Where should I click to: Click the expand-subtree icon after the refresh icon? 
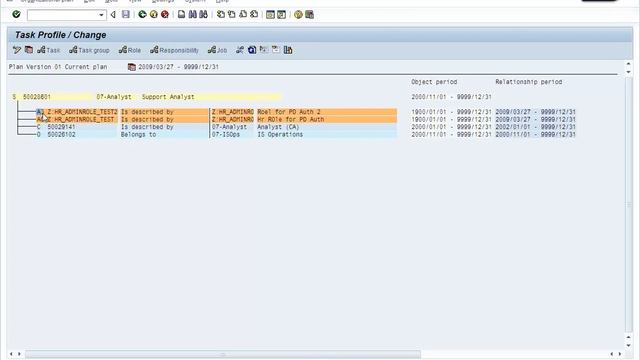[x=264, y=50]
